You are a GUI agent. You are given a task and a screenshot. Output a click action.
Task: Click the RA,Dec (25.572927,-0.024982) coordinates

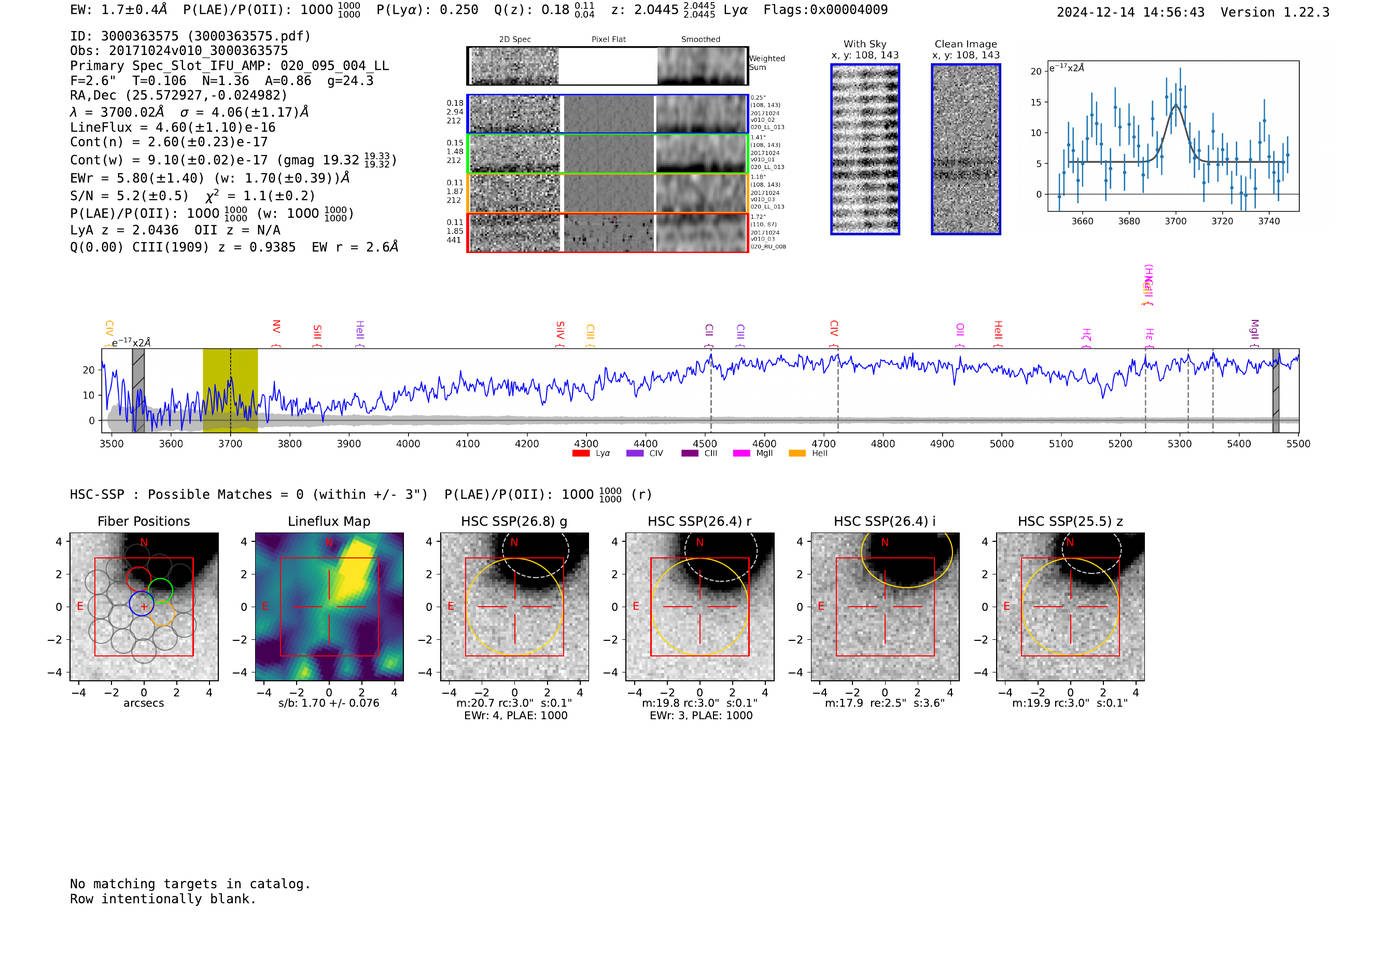179,96
